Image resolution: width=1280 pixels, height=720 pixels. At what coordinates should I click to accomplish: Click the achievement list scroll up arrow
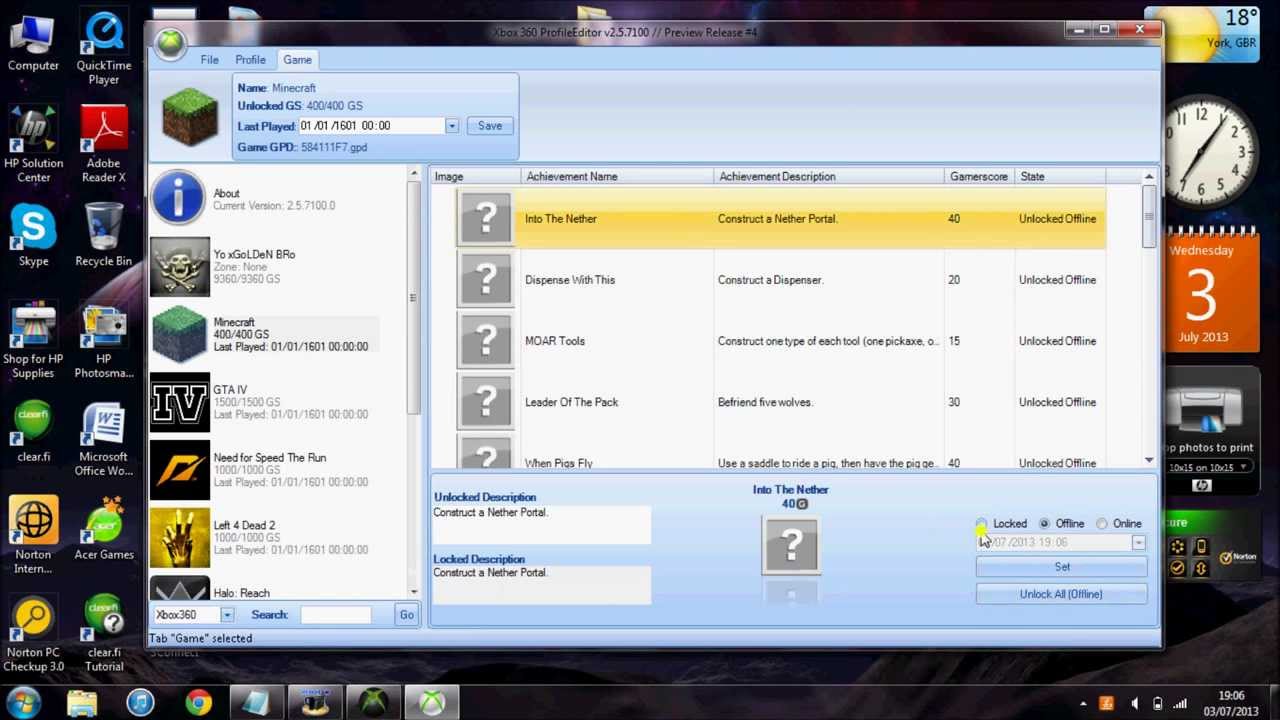(1149, 177)
